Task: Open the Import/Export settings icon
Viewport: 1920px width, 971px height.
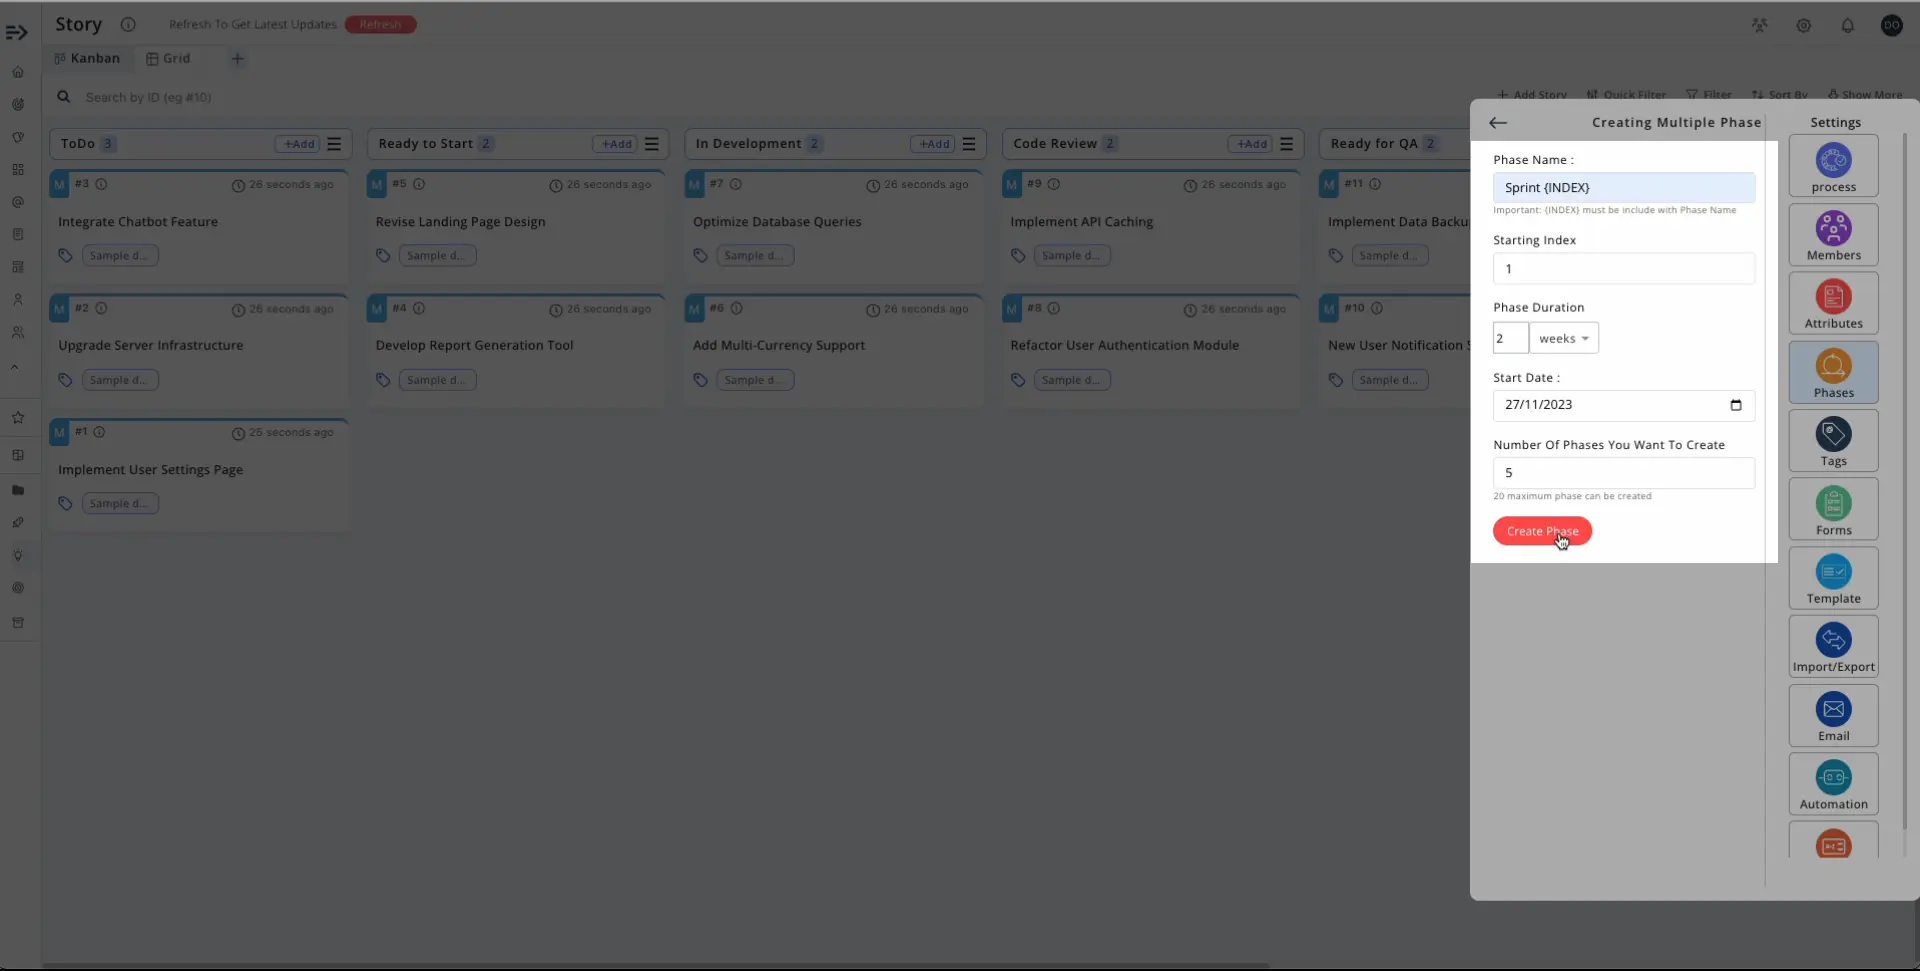Action: (1833, 647)
